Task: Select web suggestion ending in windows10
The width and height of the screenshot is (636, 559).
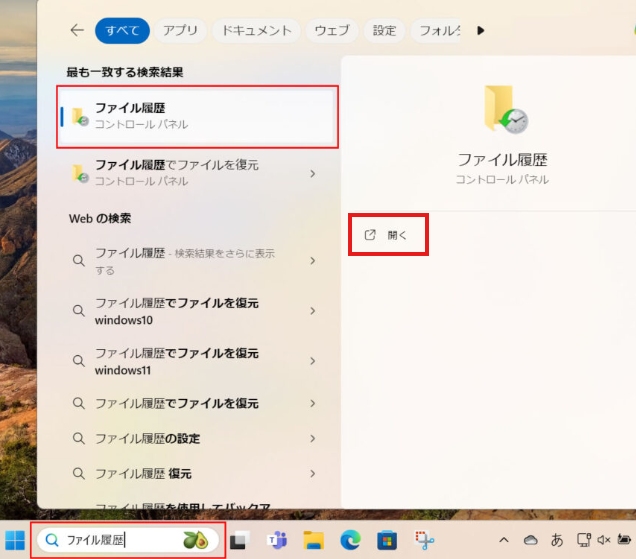Action: pos(198,311)
